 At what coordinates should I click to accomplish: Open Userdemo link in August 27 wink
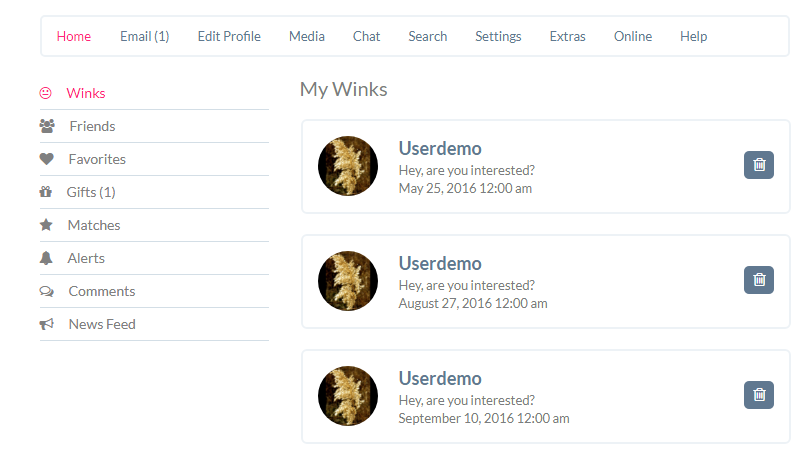pos(440,264)
